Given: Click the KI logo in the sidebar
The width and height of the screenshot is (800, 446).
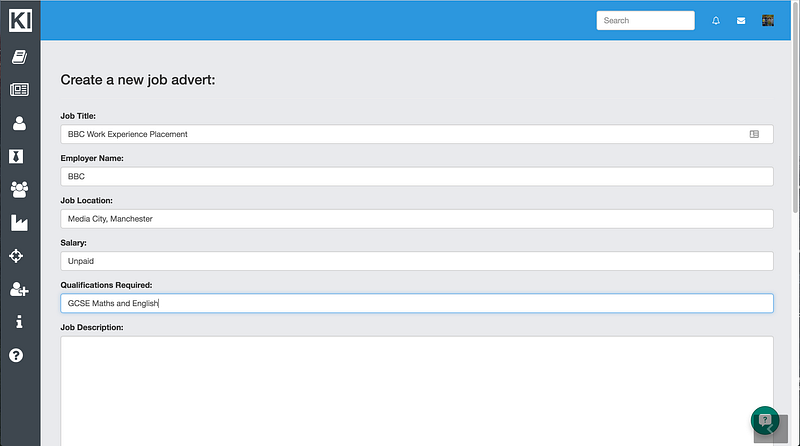Looking at the screenshot, I should 20,20.
